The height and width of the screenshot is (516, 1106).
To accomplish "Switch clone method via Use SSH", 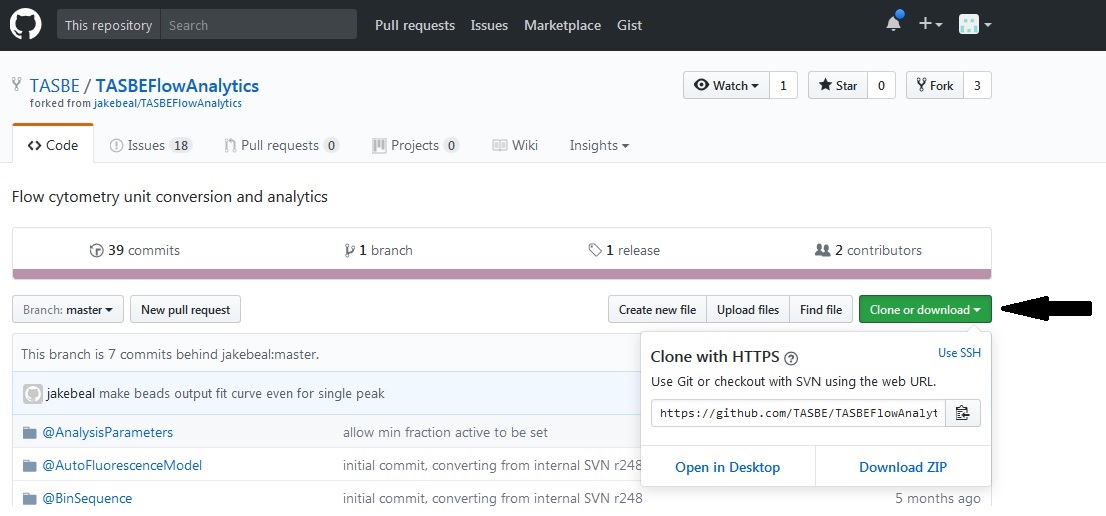I will point(959,352).
